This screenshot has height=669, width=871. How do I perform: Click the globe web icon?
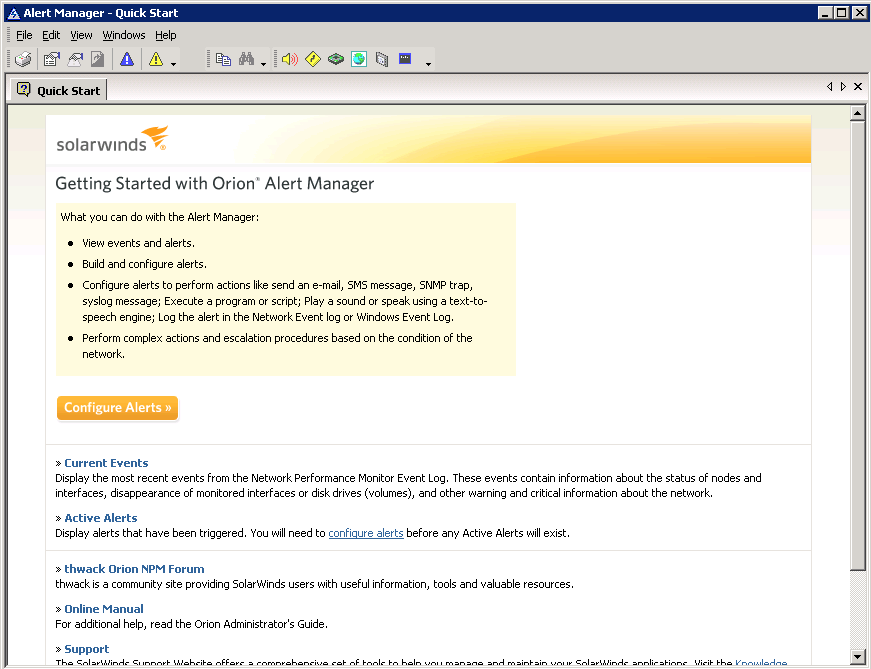pyautogui.click(x=359, y=59)
